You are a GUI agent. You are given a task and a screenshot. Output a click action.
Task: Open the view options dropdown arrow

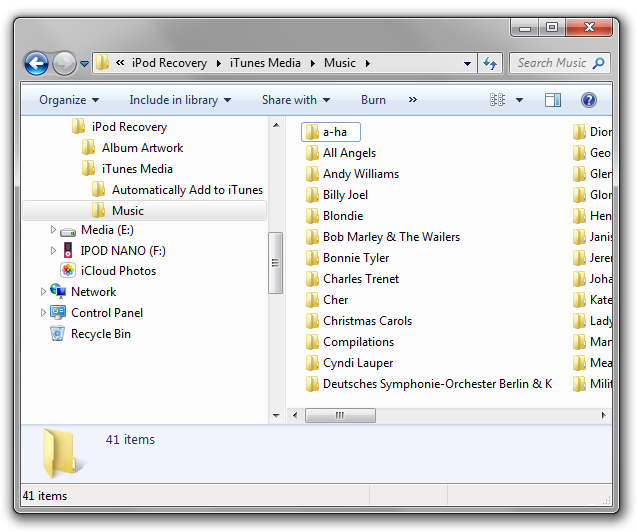click(x=519, y=100)
